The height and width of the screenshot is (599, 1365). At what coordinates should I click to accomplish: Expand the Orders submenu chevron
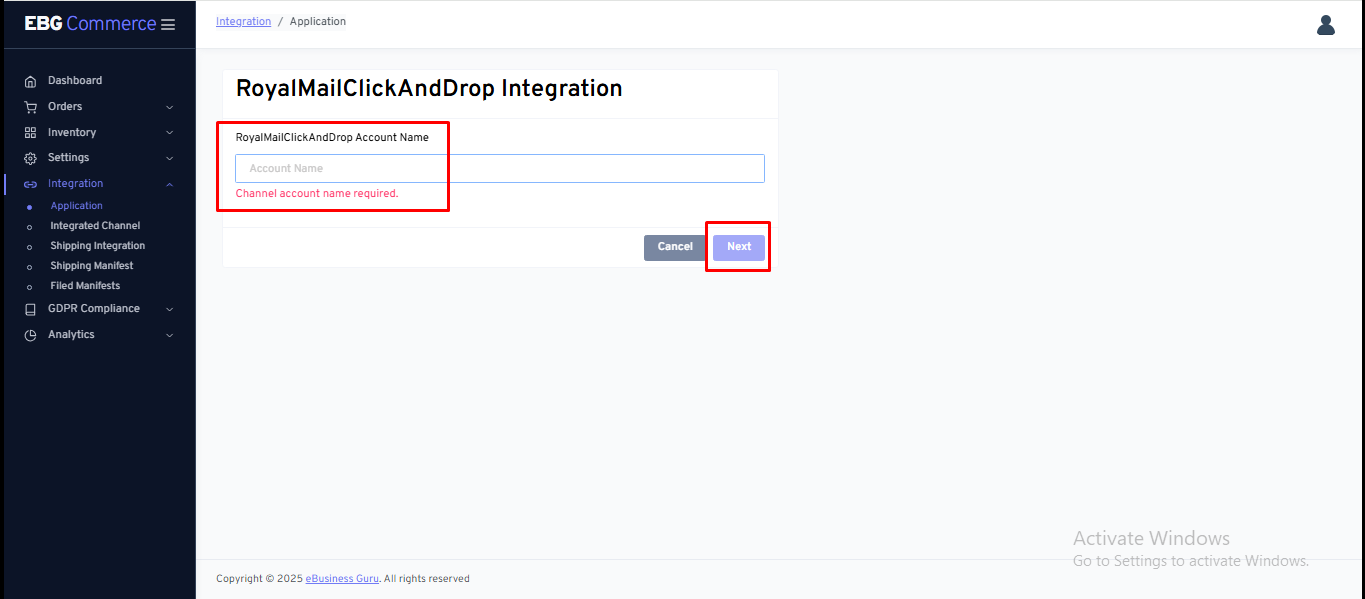tap(169, 107)
